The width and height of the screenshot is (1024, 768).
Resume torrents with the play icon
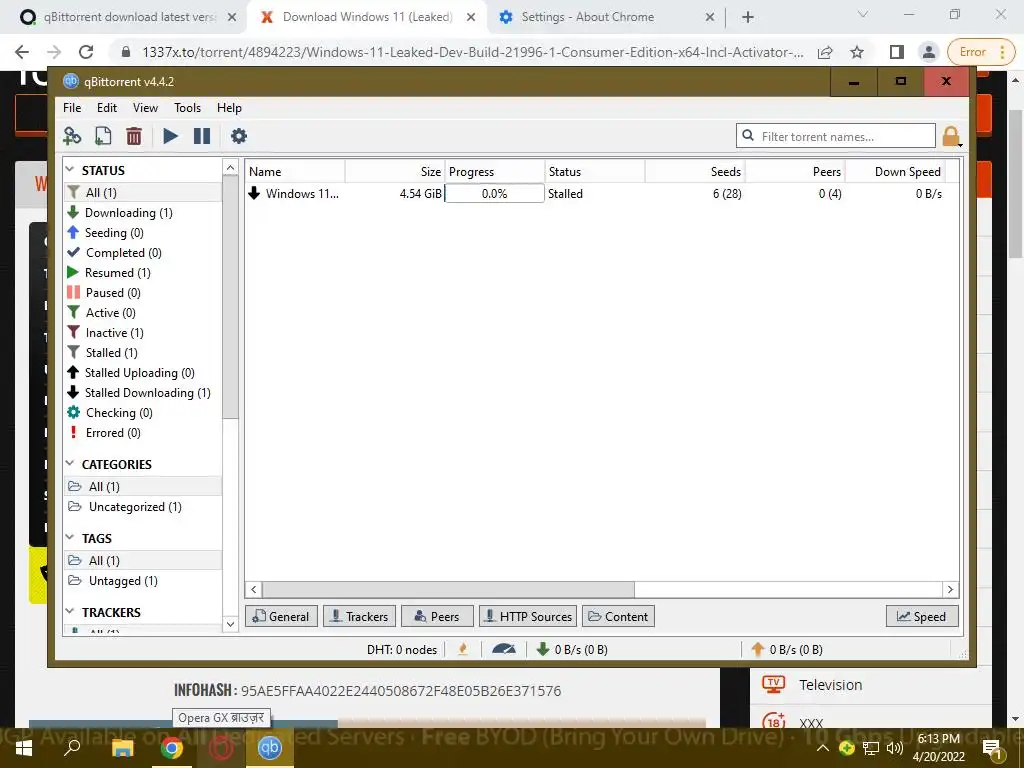click(170, 136)
